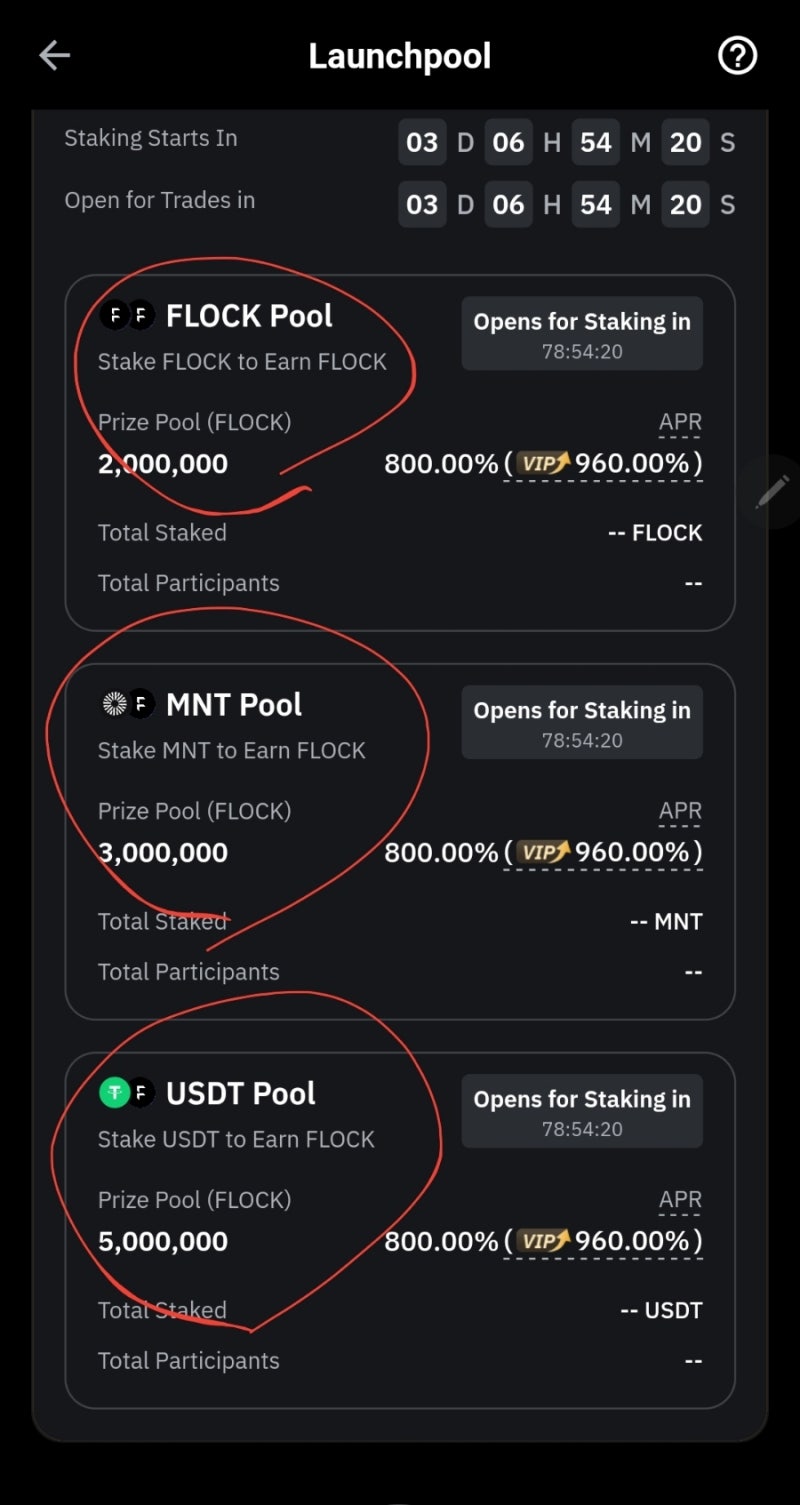
Task: Tap the APR label in FLOCK Pool
Action: (x=680, y=422)
